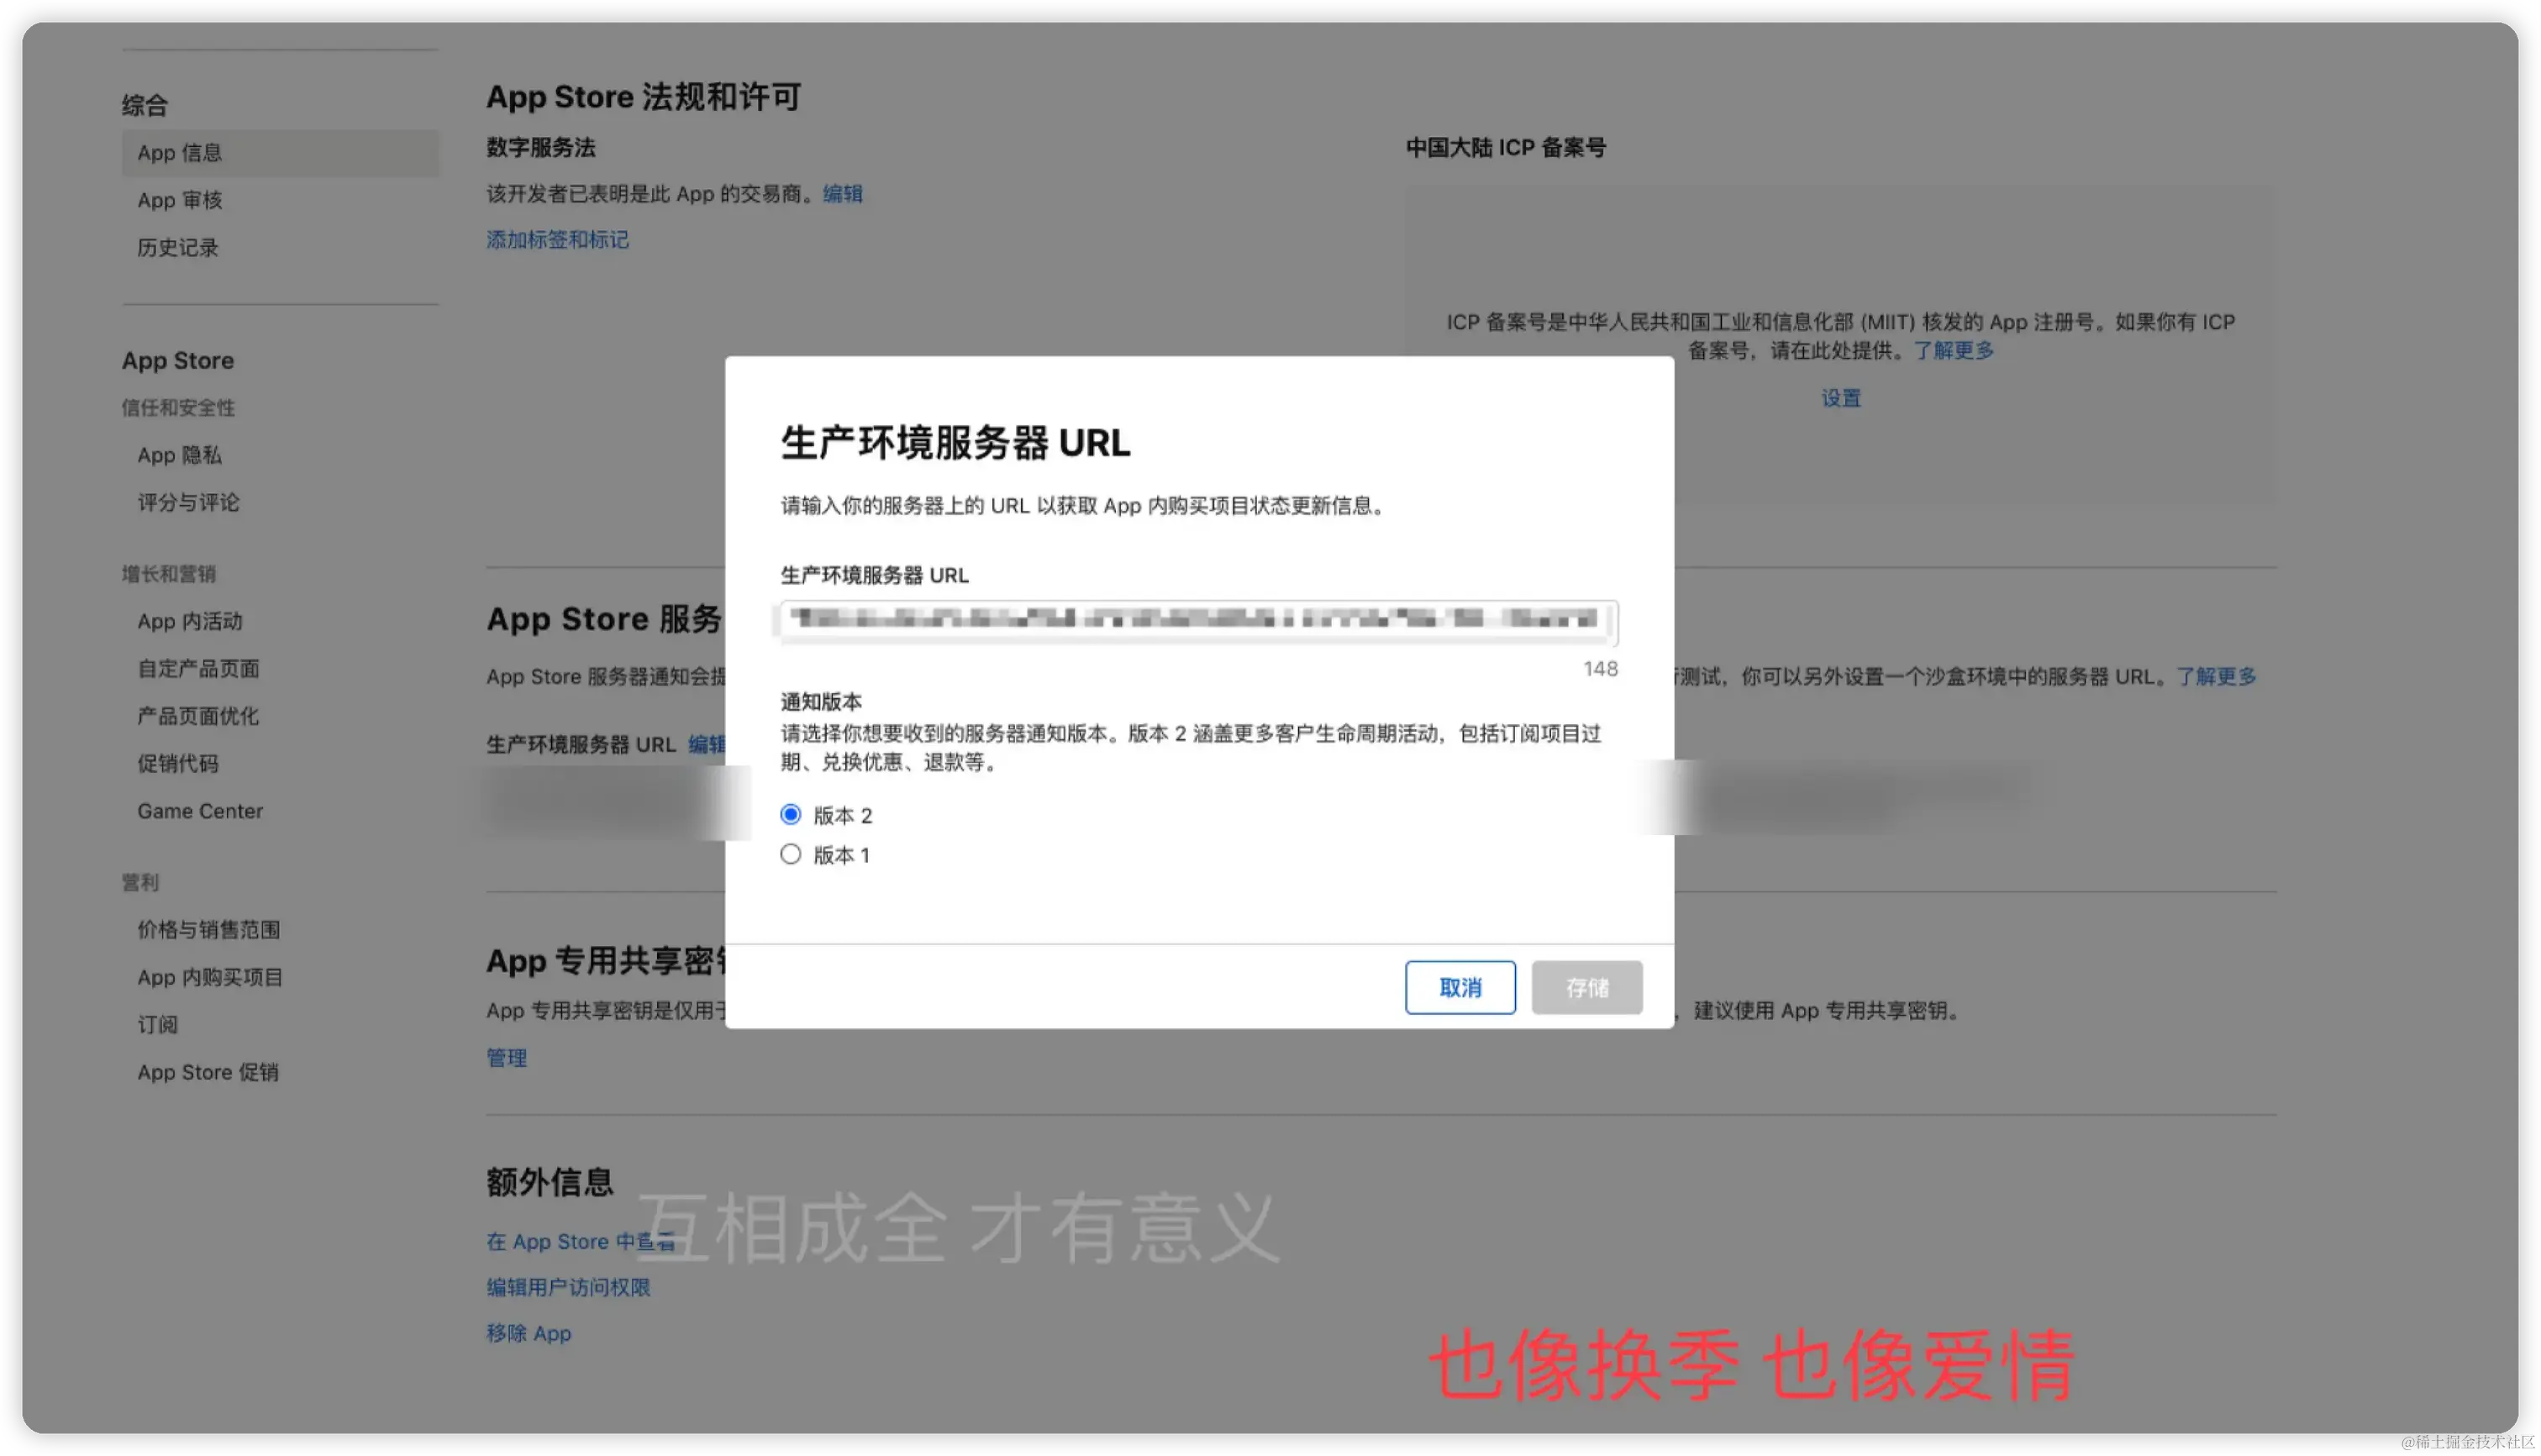Open Game Center in the sidebar
Viewport: 2541px width, 1456px height.
click(200, 811)
